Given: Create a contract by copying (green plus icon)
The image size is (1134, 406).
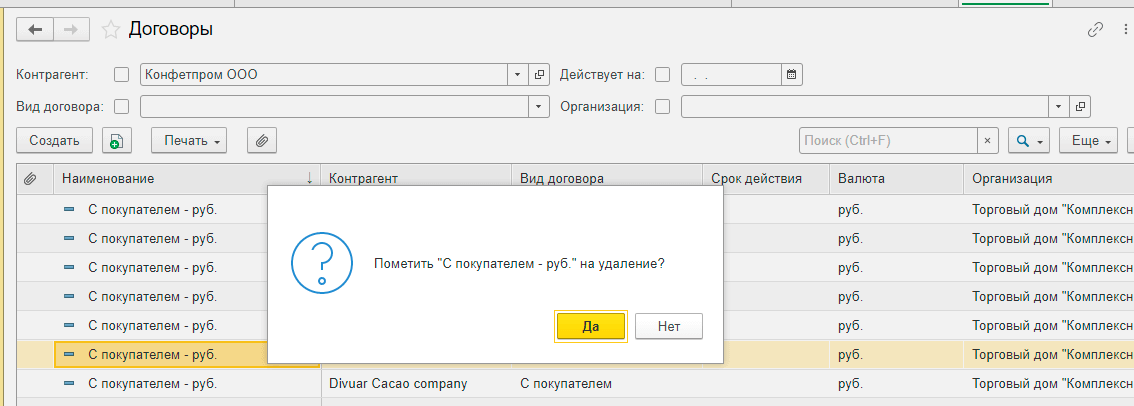Looking at the screenshot, I should [116, 140].
